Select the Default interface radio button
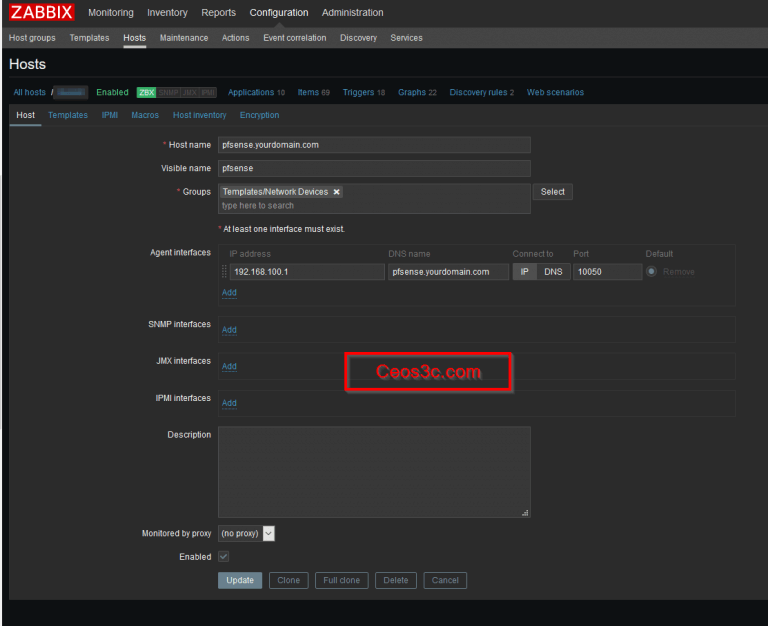This screenshot has height=626, width=768. (x=651, y=271)
